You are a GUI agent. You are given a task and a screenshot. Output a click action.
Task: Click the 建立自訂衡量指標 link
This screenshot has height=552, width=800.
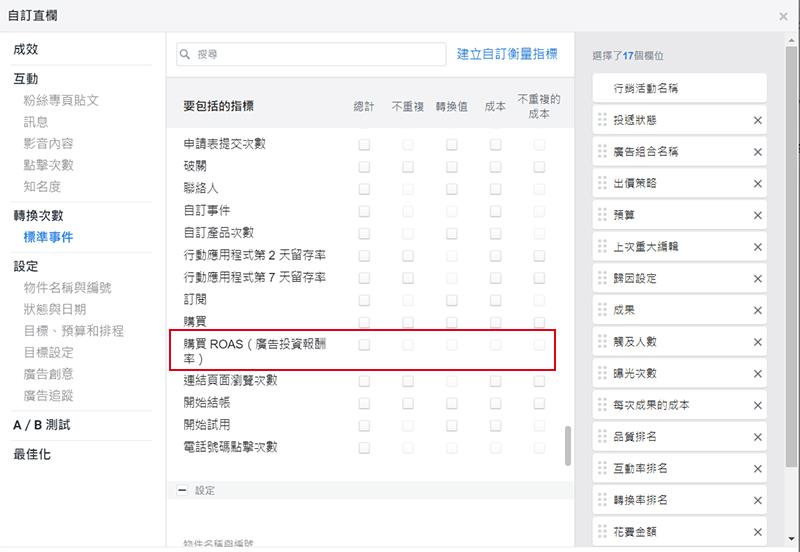click(507, 54)
